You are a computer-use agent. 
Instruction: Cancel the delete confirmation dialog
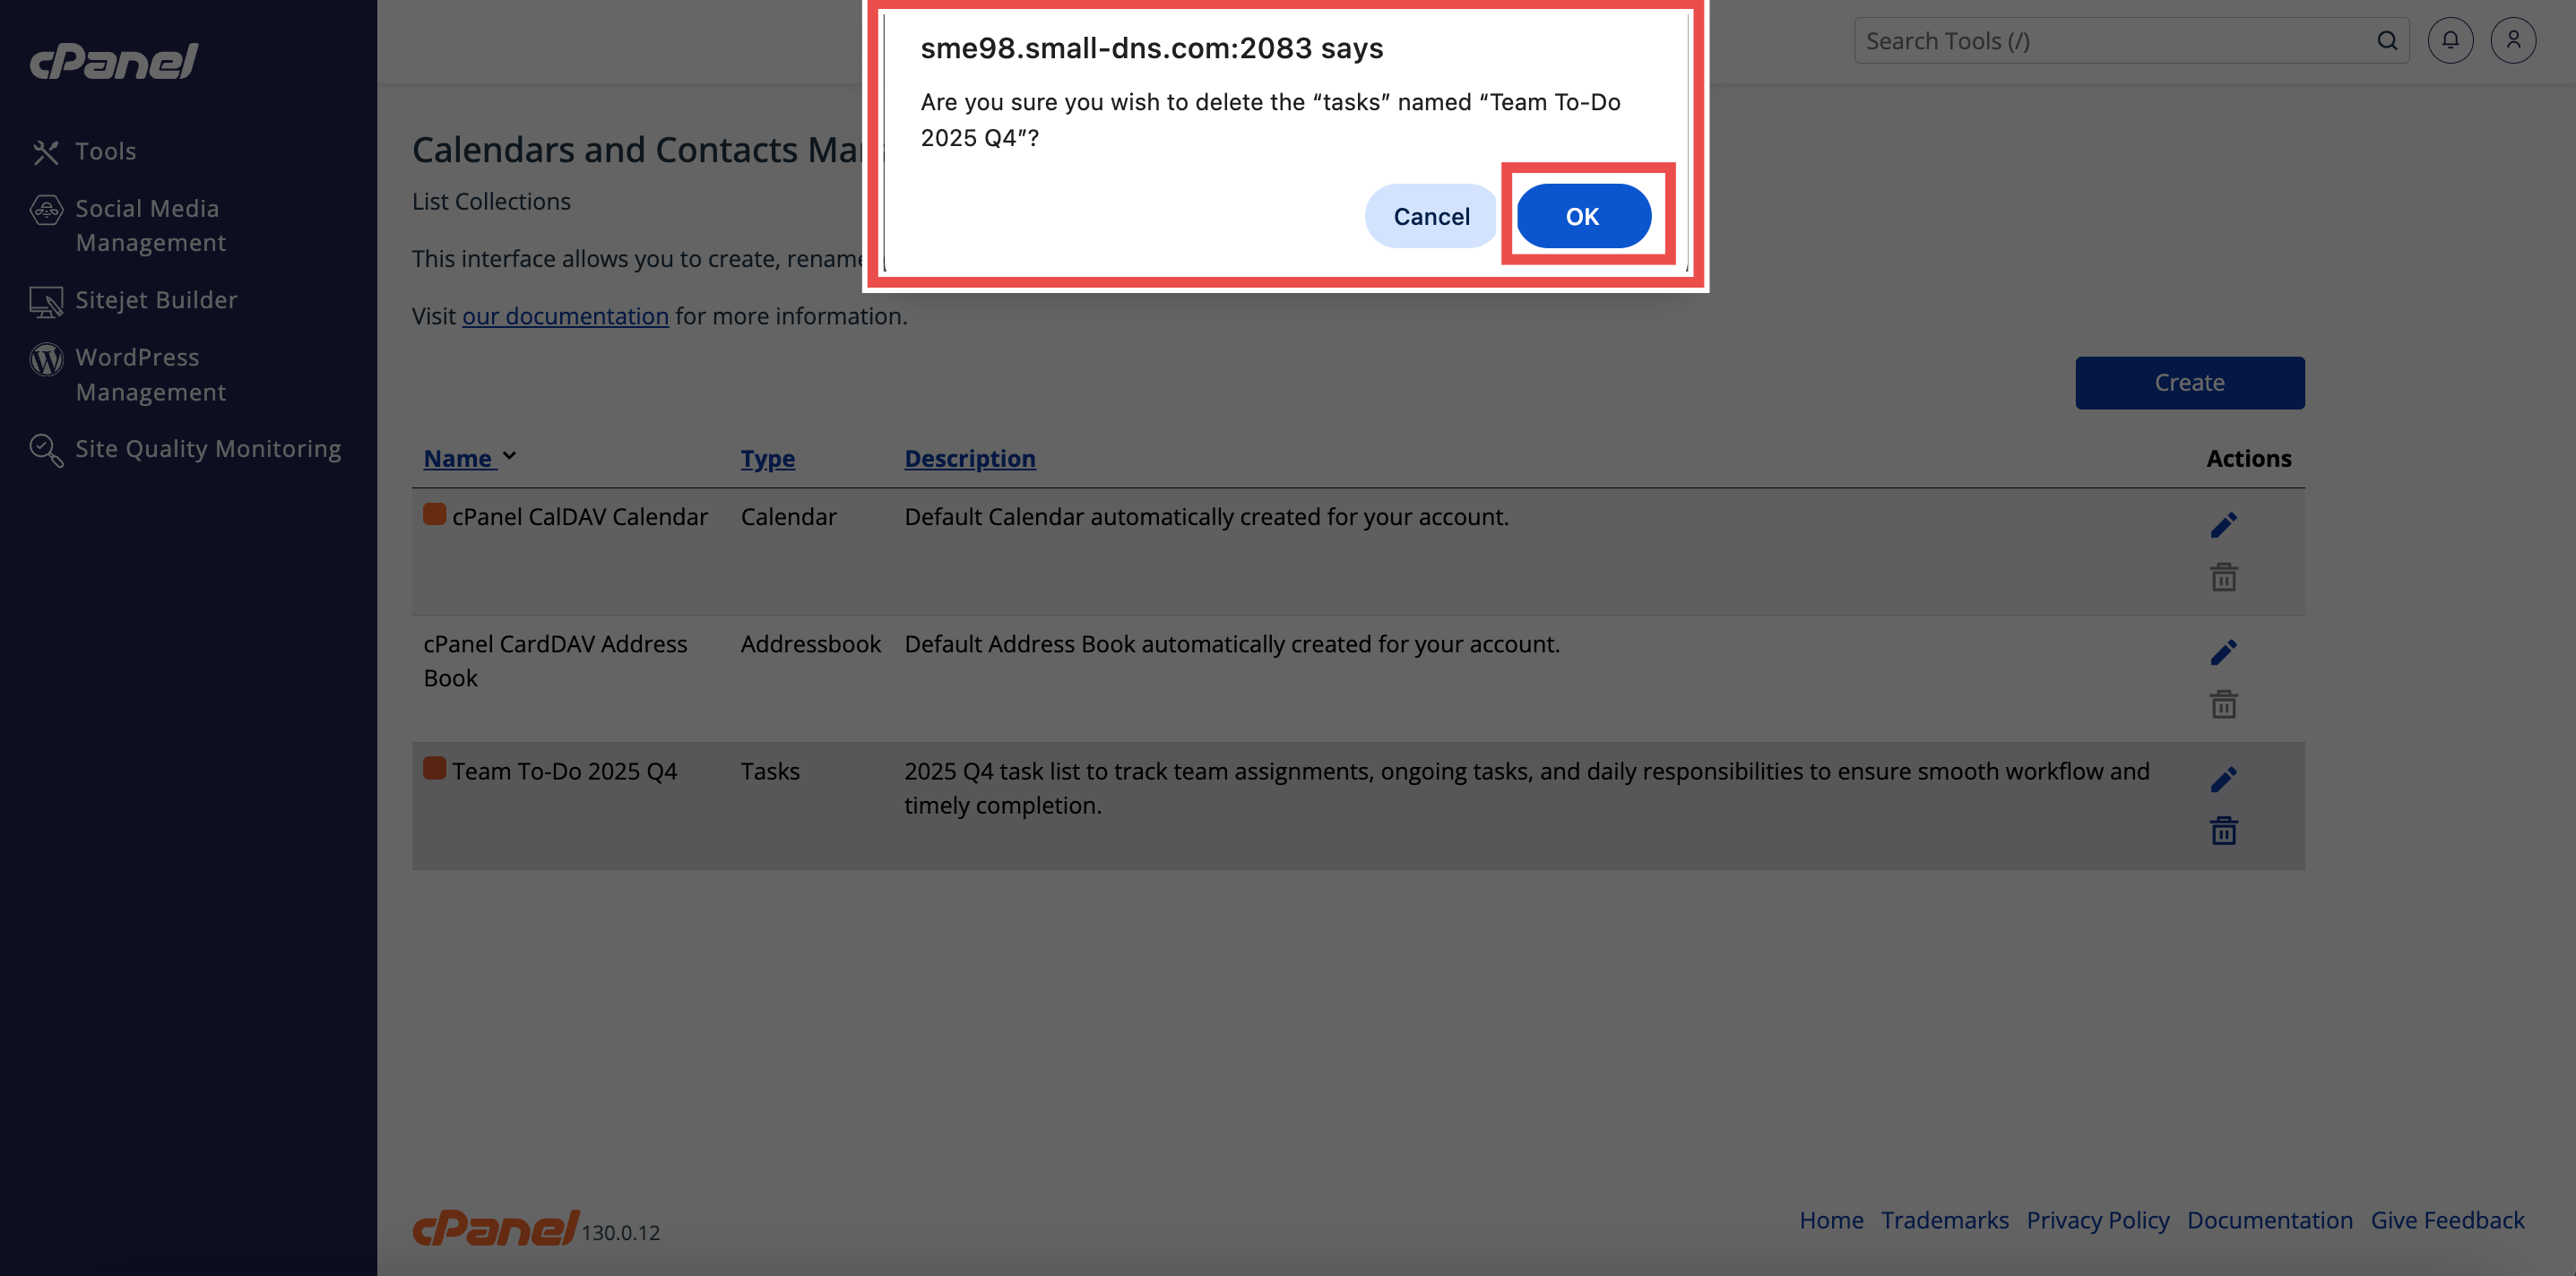pos(1431,216)
